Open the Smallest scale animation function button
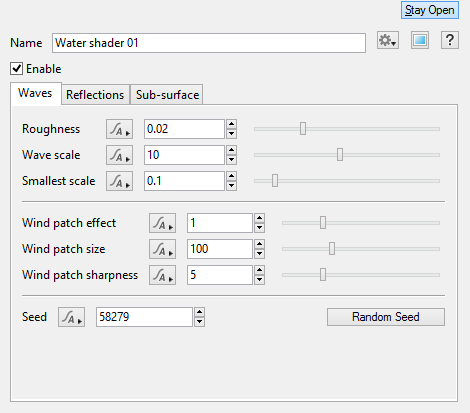 [119, 181]
